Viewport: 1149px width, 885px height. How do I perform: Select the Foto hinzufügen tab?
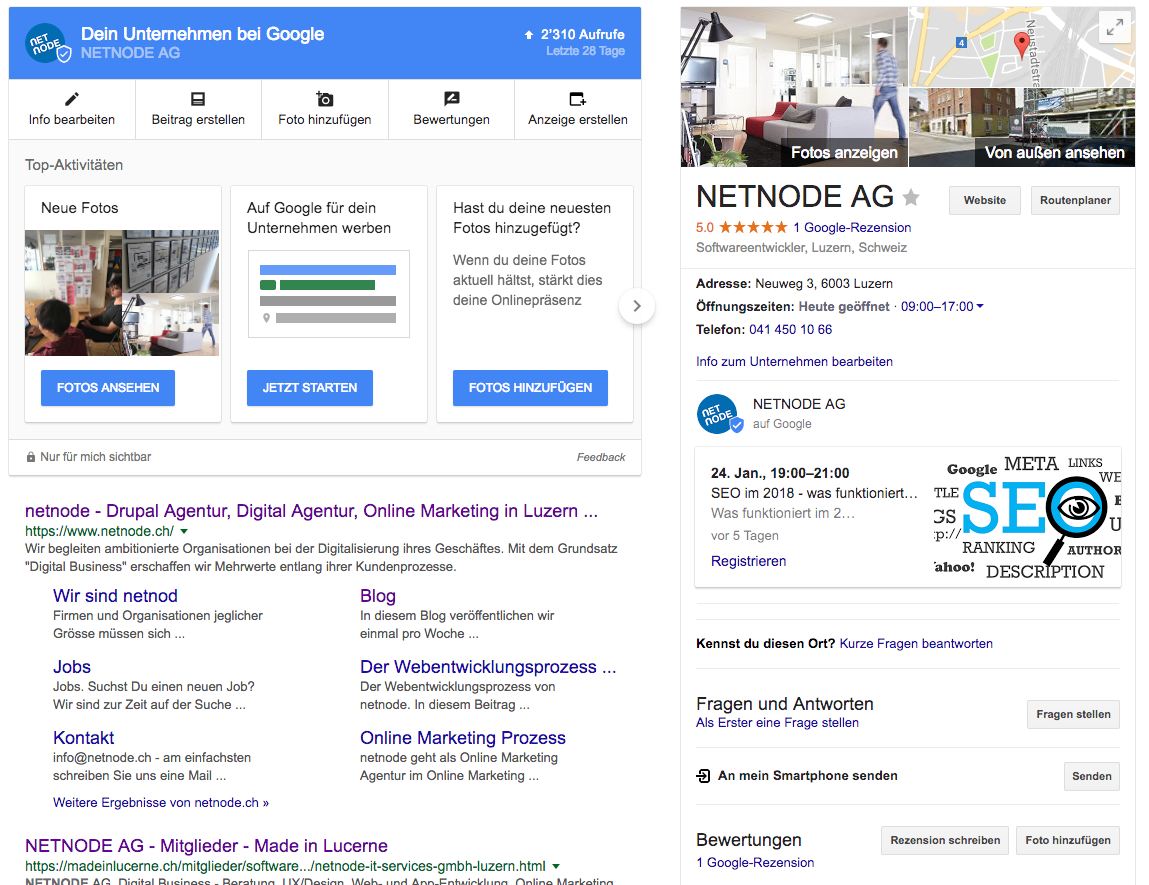click(x=325, y=109)
